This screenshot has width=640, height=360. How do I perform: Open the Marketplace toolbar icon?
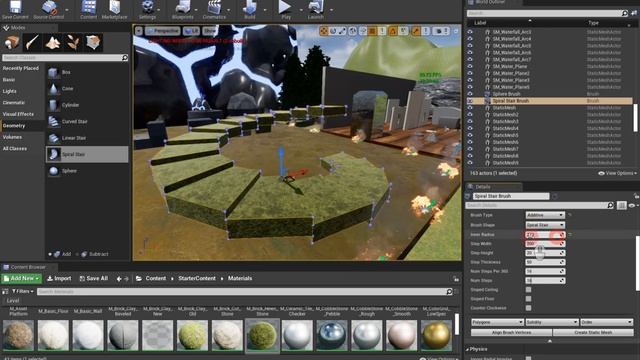tap(114, 9)
